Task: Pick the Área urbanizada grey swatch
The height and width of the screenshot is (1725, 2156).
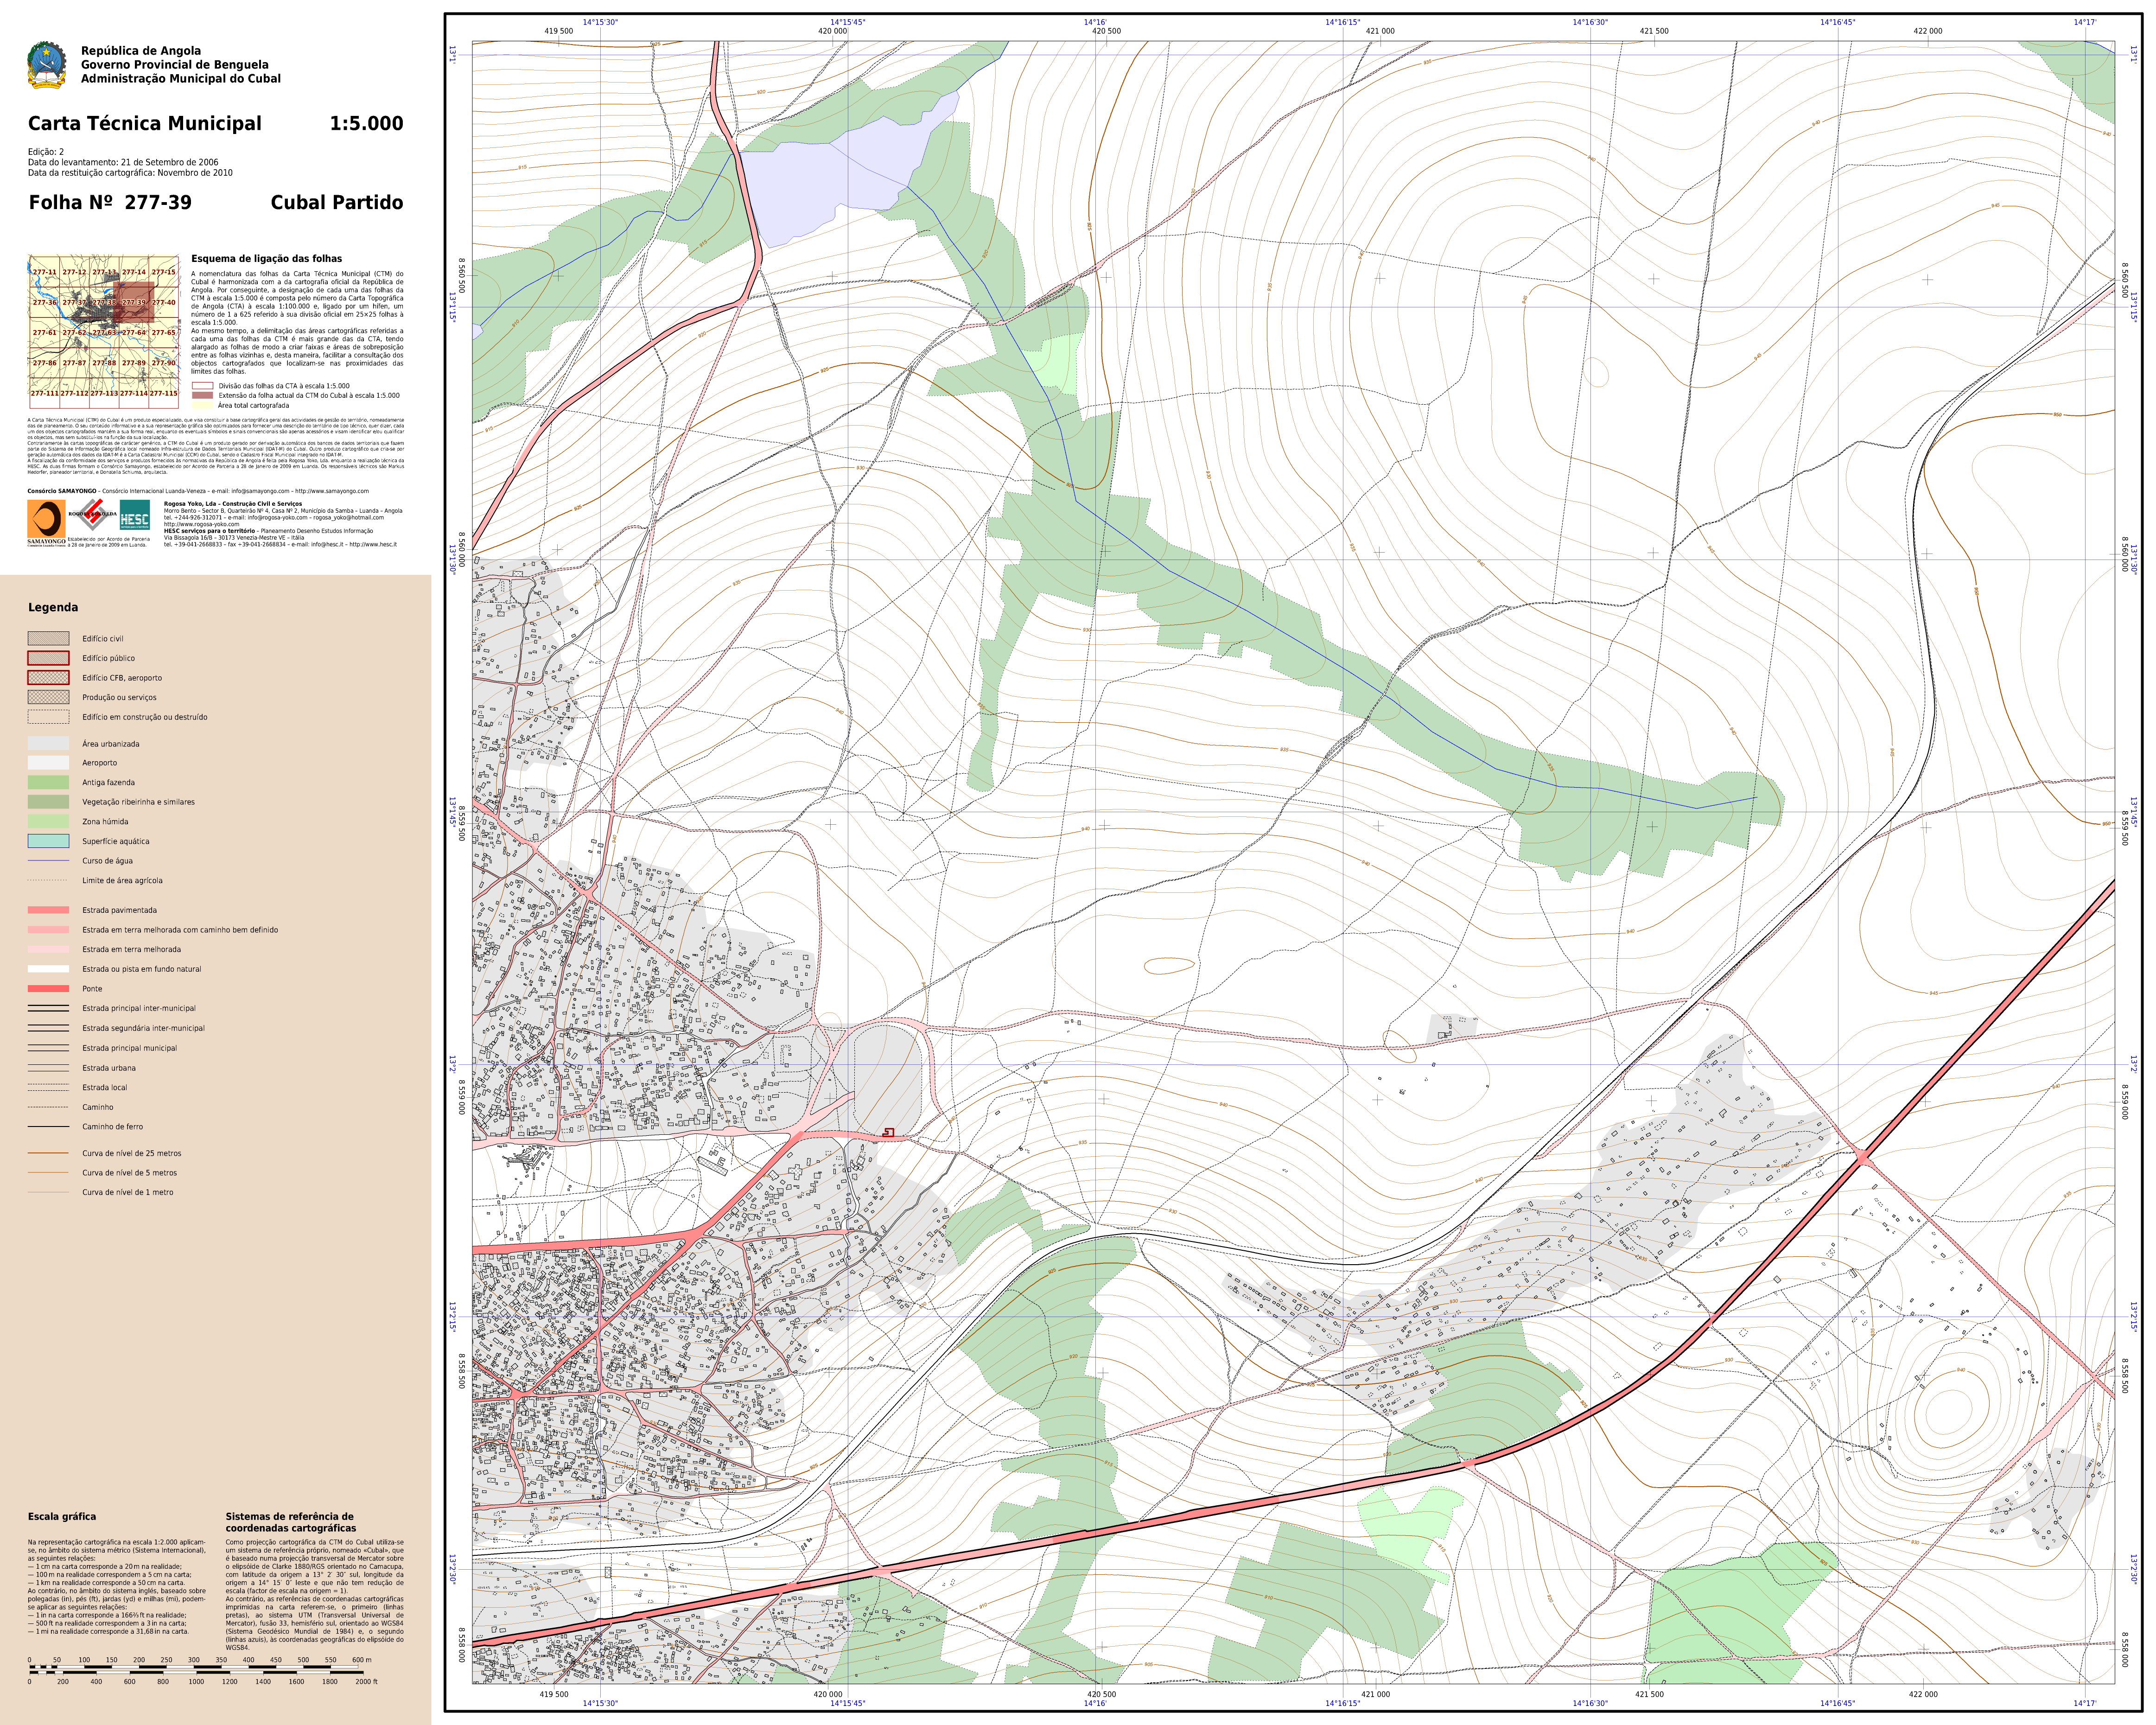Action: point(48,743)
